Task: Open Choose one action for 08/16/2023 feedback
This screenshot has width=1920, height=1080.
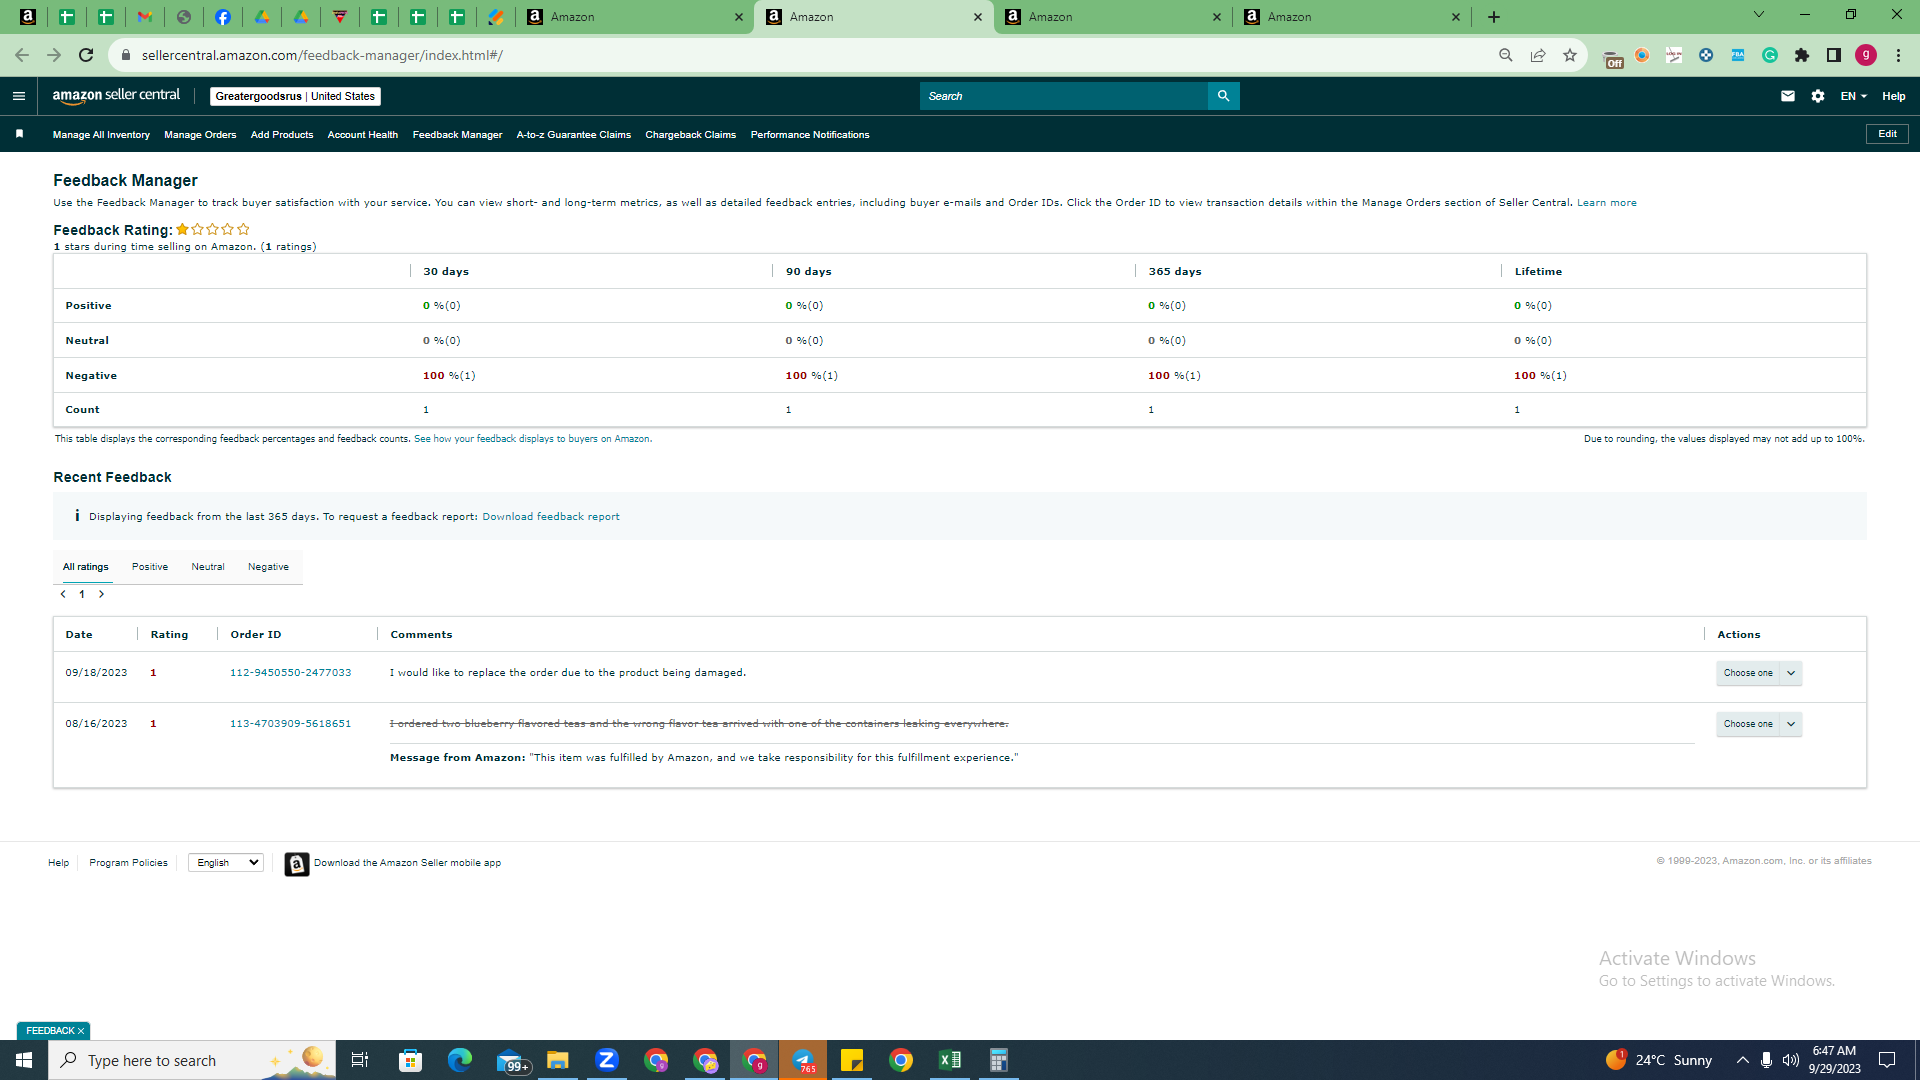Action: pyautogui.click(x=1759, y=724)
